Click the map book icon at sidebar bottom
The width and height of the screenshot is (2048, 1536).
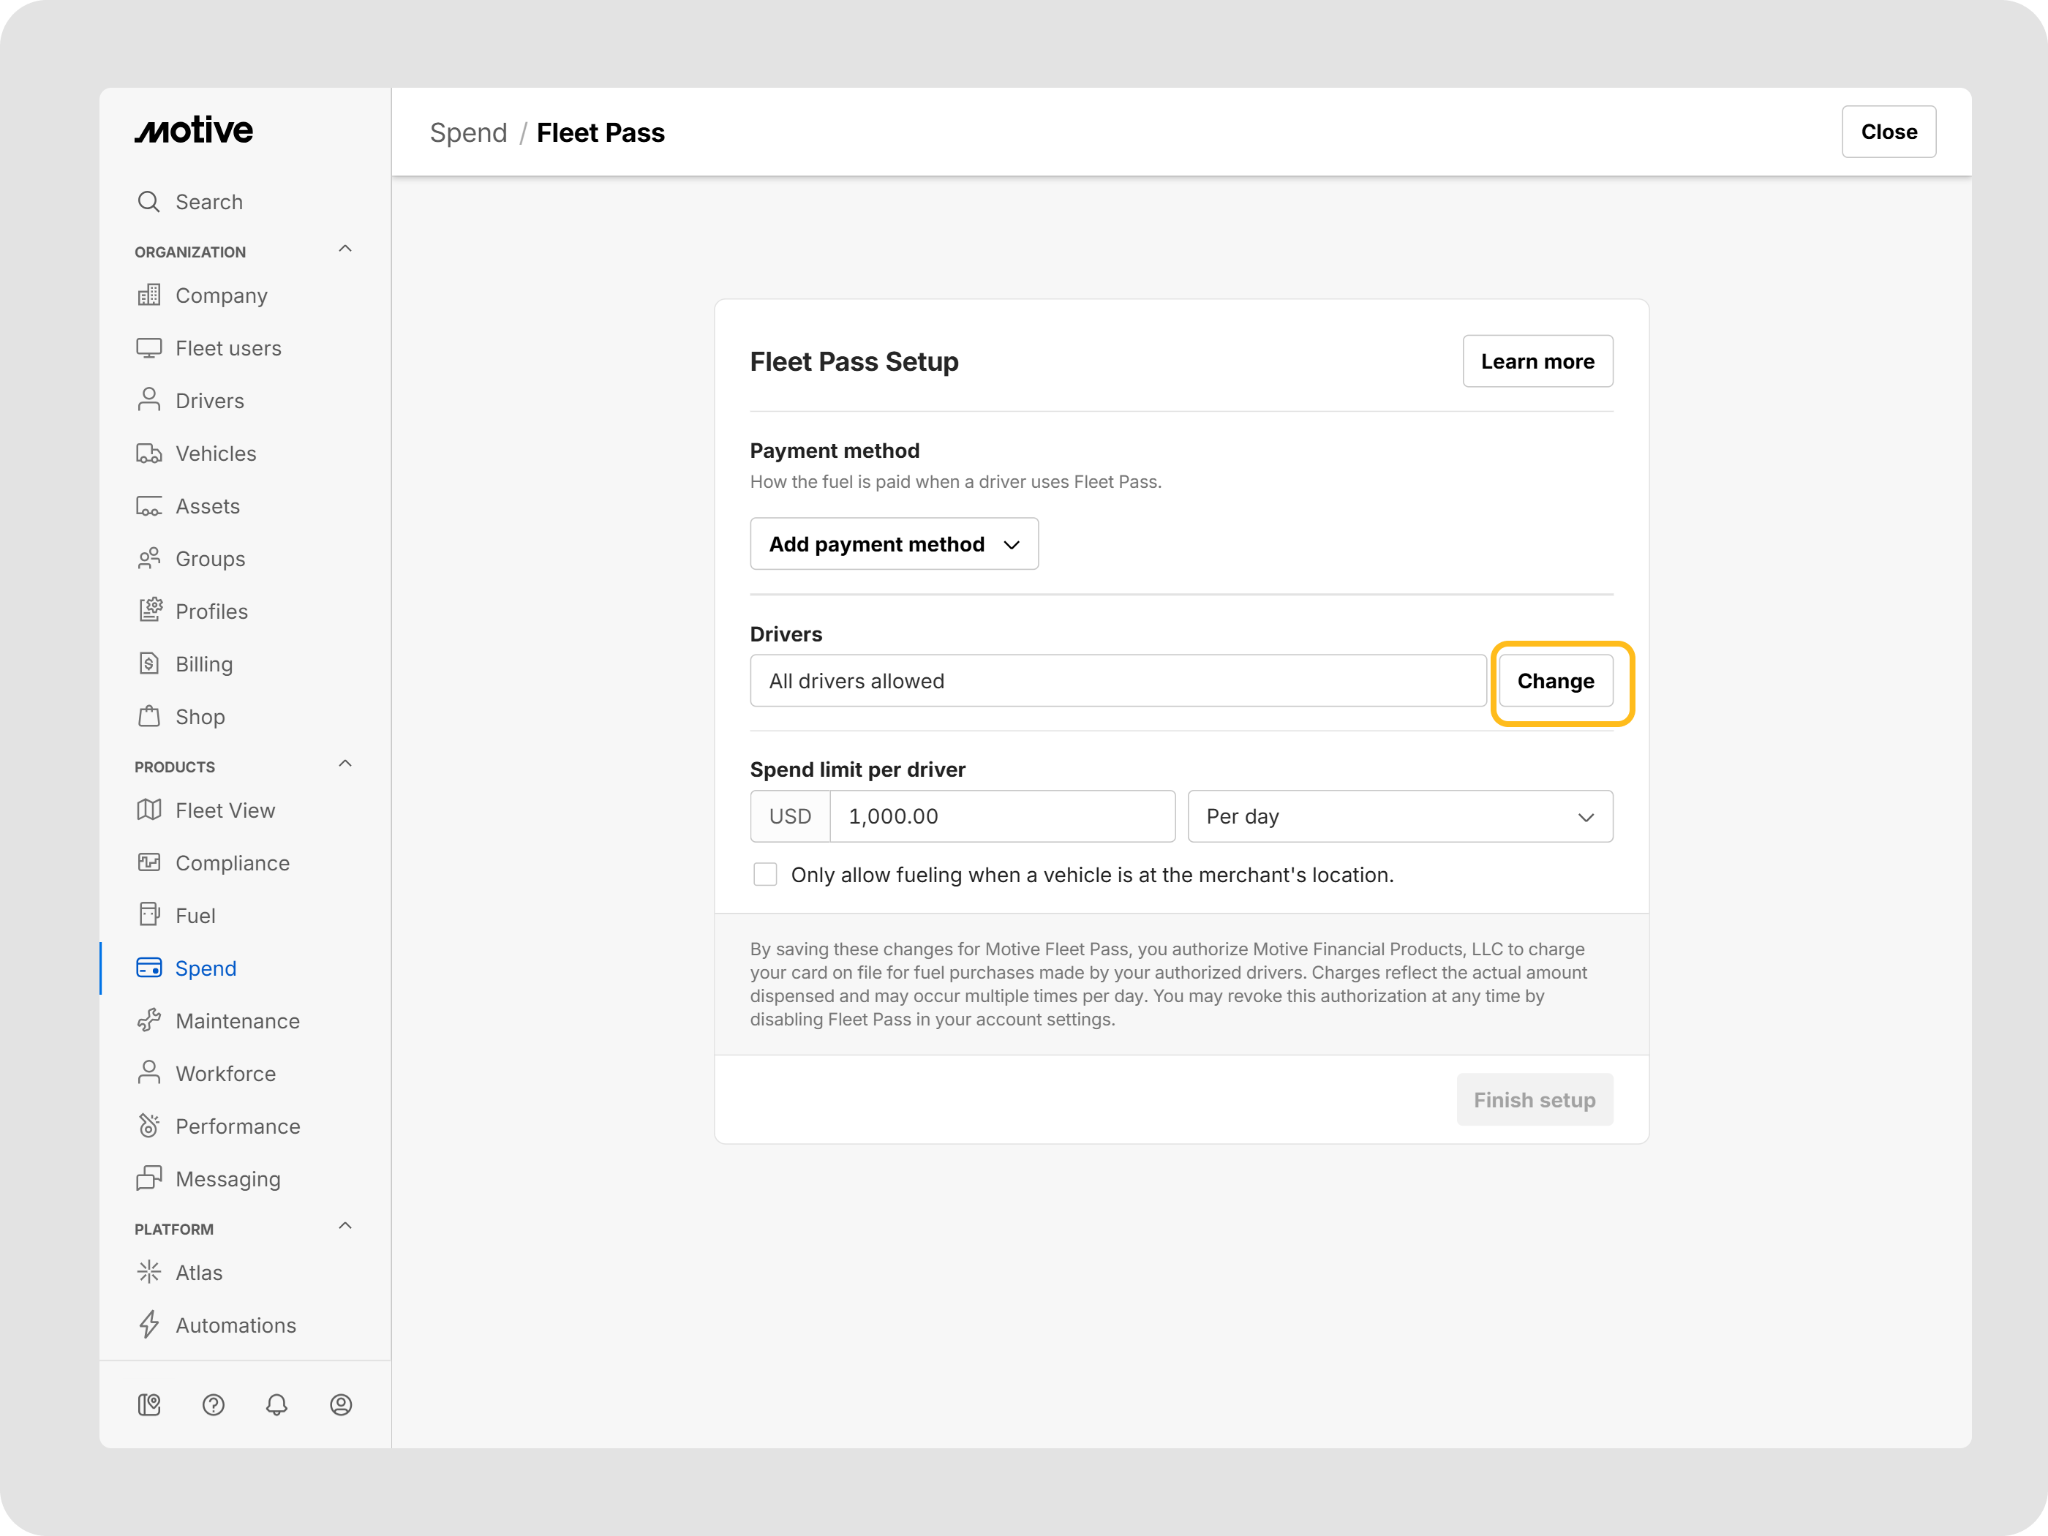point(149,1405)
